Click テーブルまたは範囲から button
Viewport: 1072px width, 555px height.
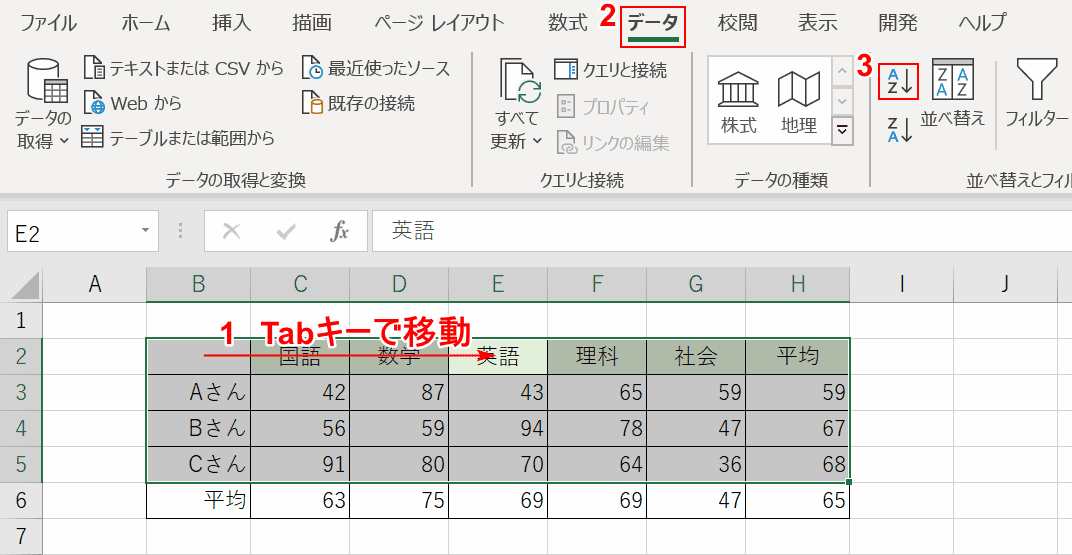178,138
